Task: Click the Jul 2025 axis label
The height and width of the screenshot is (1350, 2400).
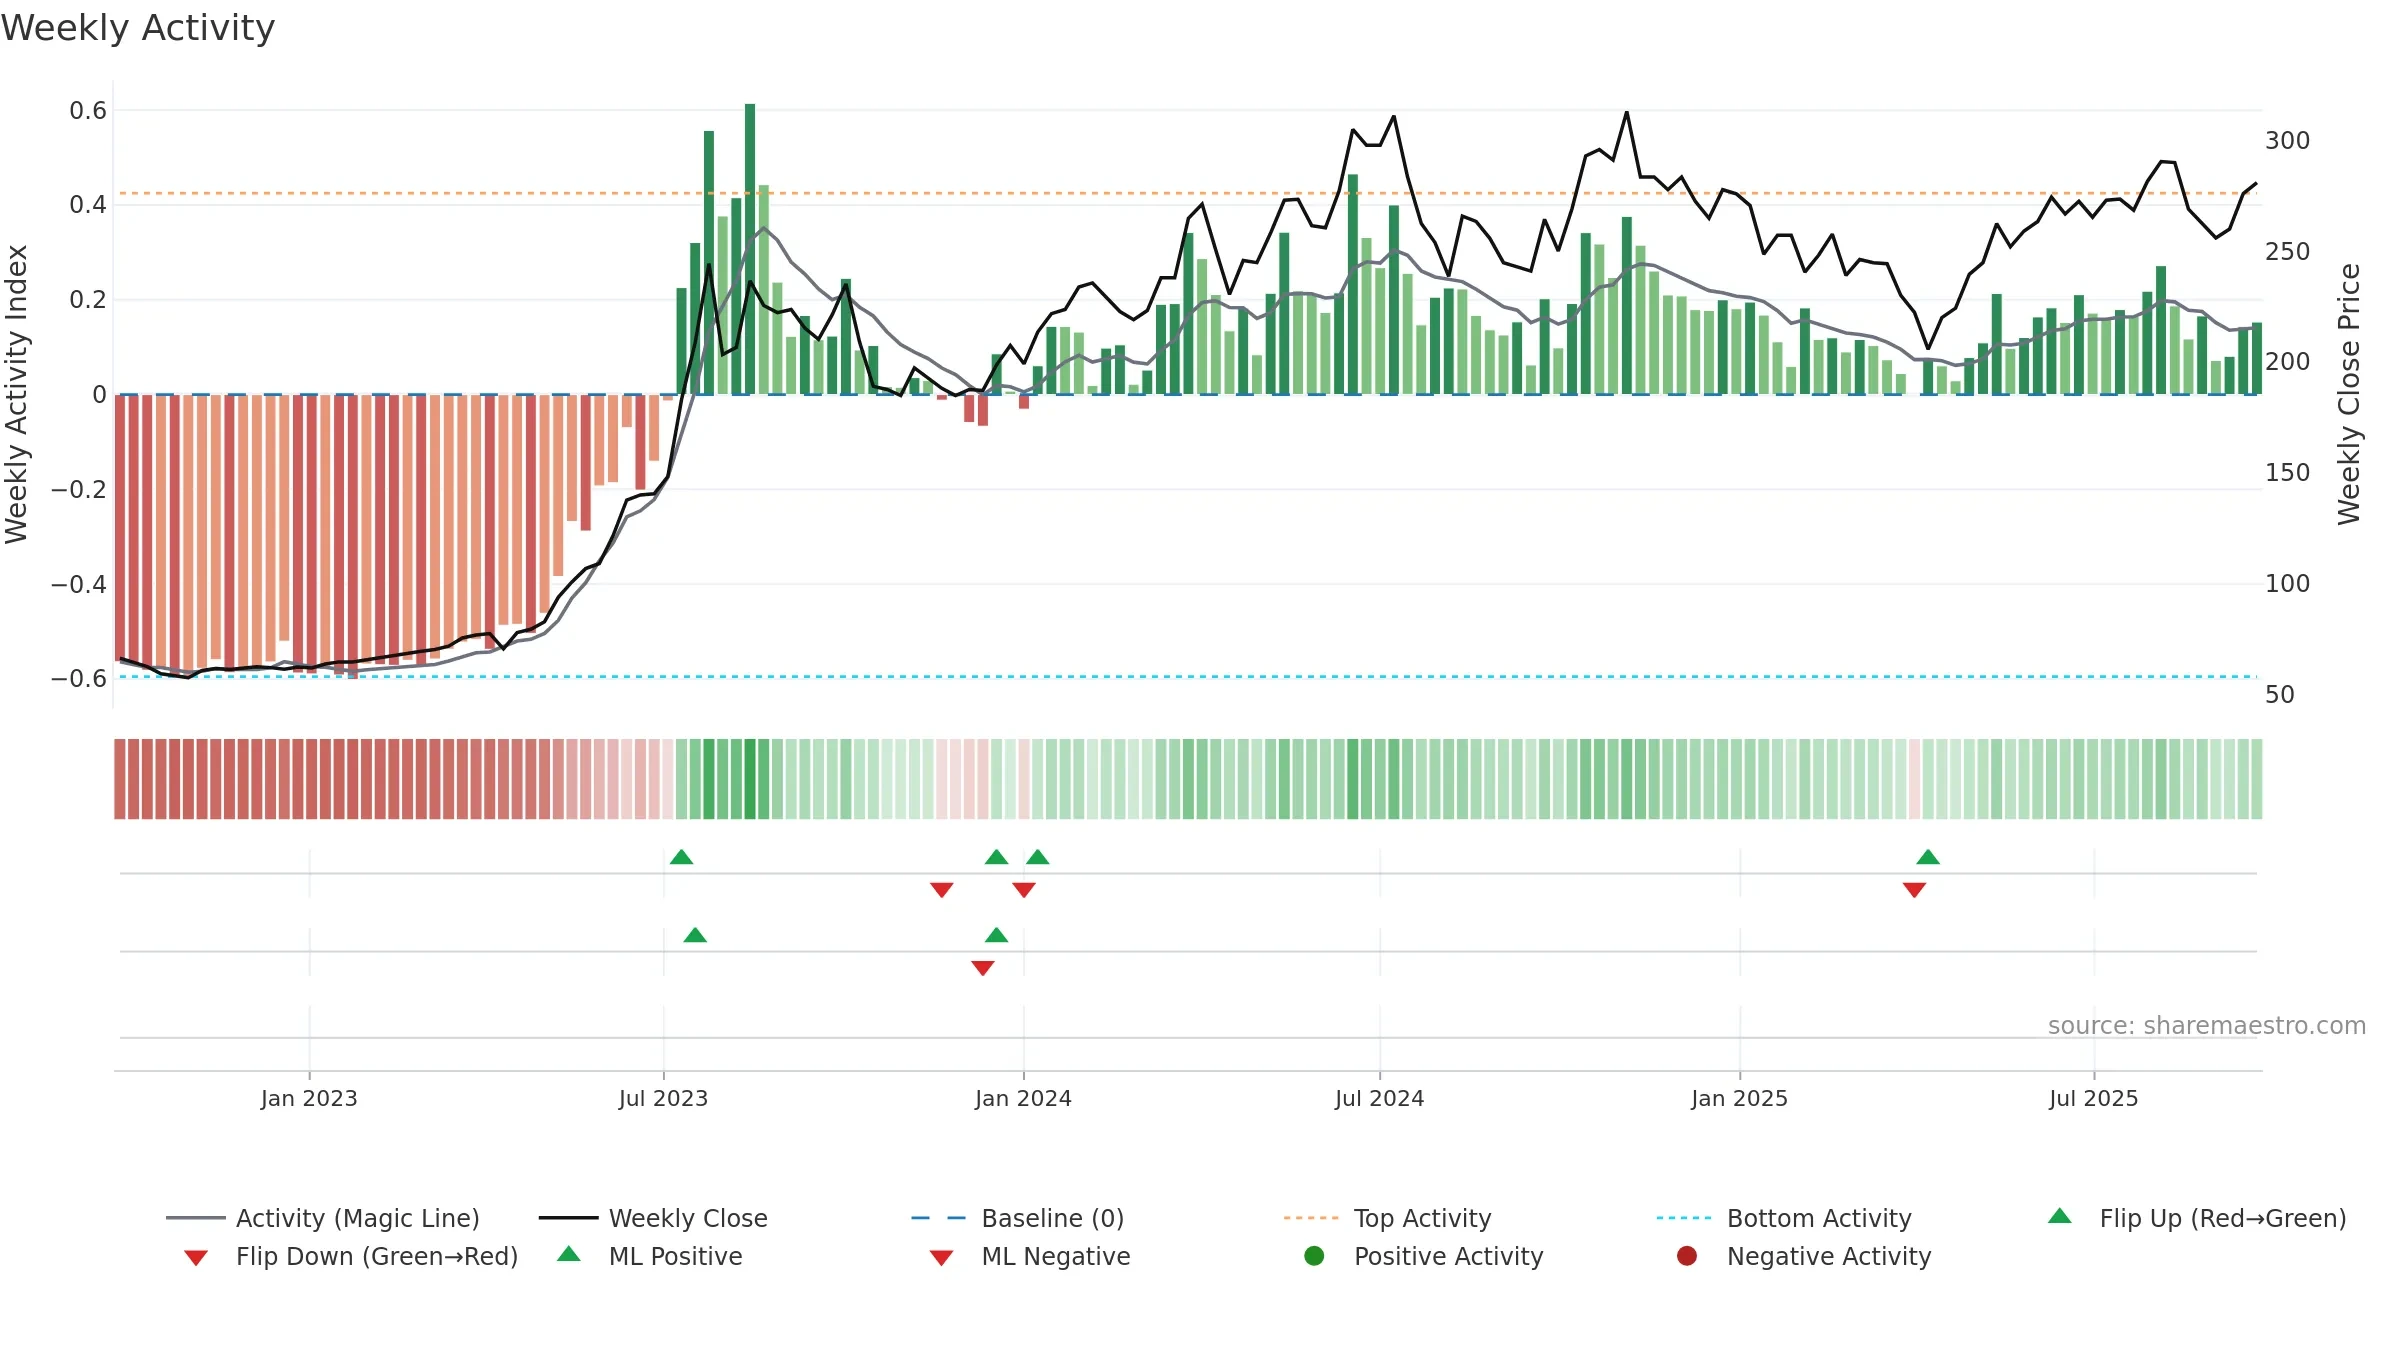Action: click(x=2093, y=1098)
